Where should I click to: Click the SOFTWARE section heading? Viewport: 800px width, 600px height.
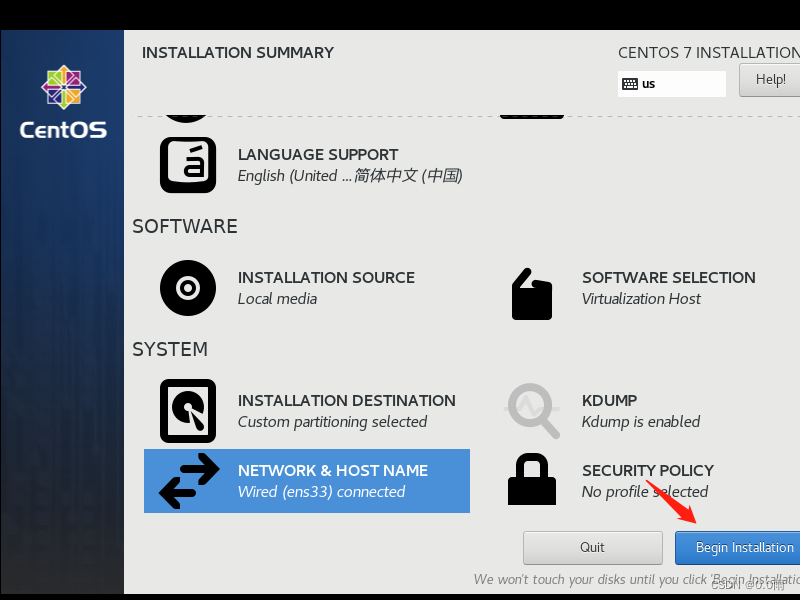(x=185, y=227)
